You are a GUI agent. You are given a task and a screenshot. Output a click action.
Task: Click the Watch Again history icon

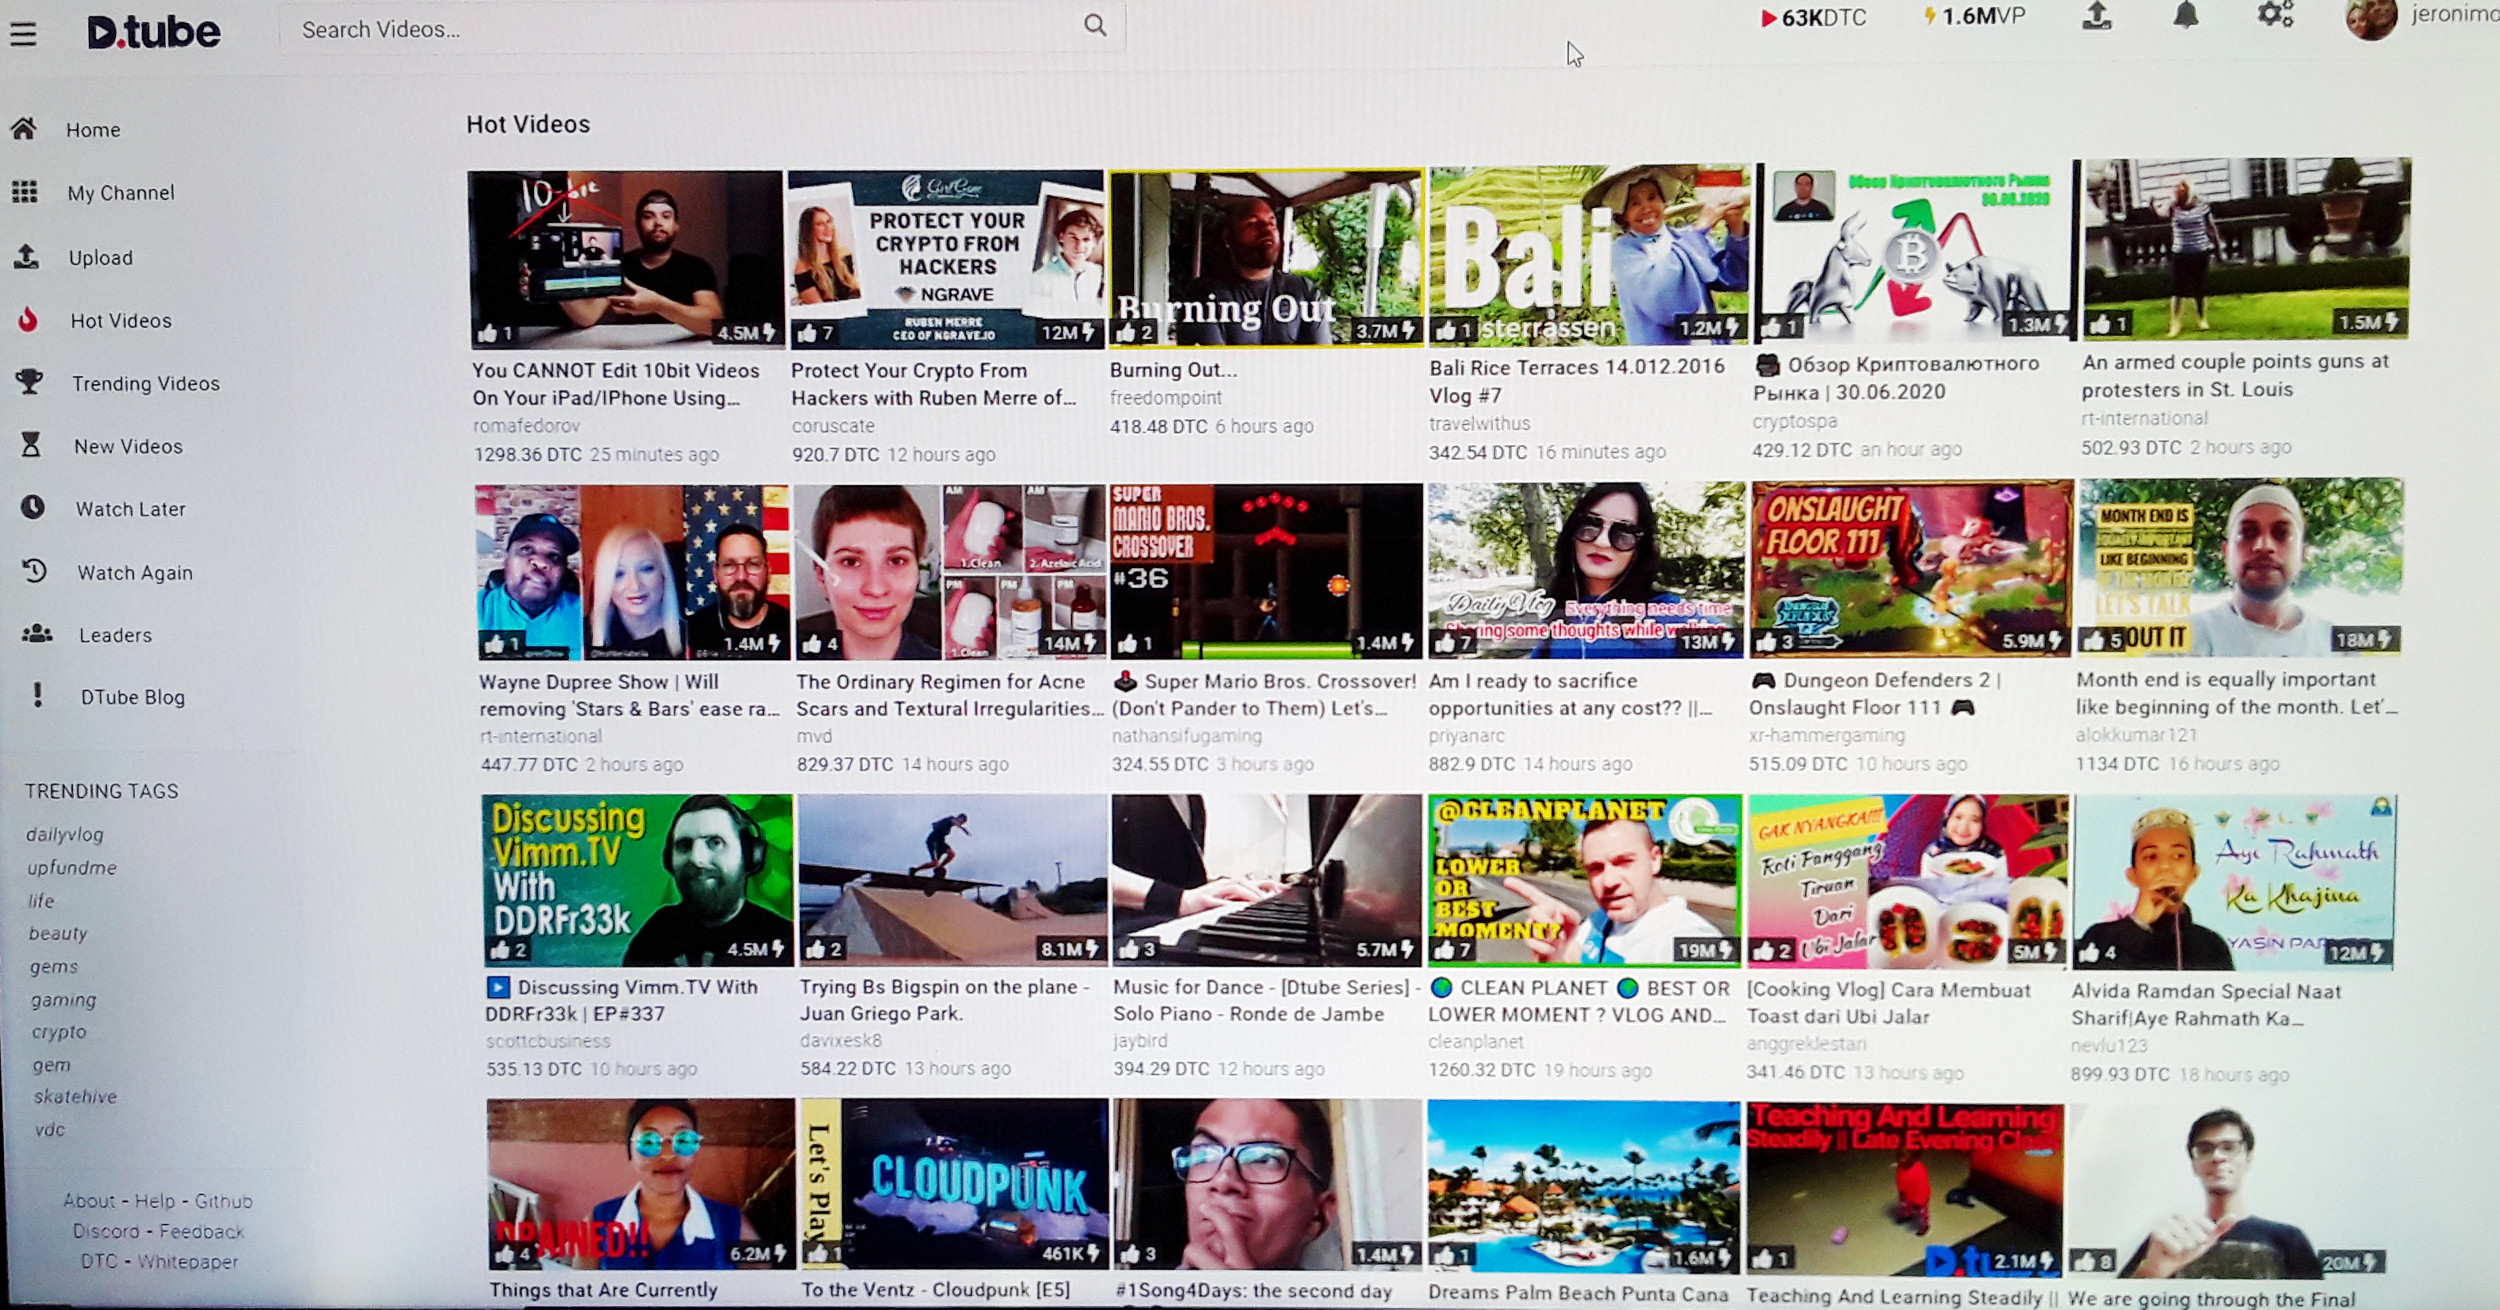click(35, 570)
